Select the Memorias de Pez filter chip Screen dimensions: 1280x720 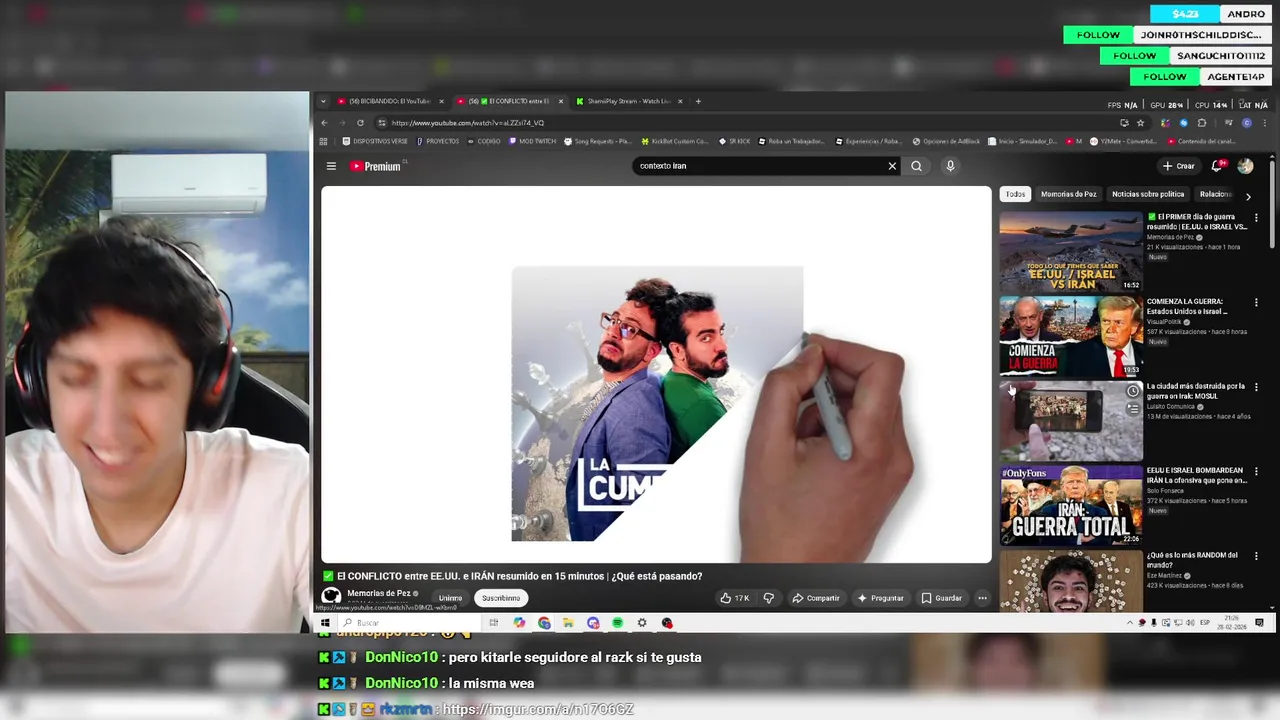point(1068,194)
